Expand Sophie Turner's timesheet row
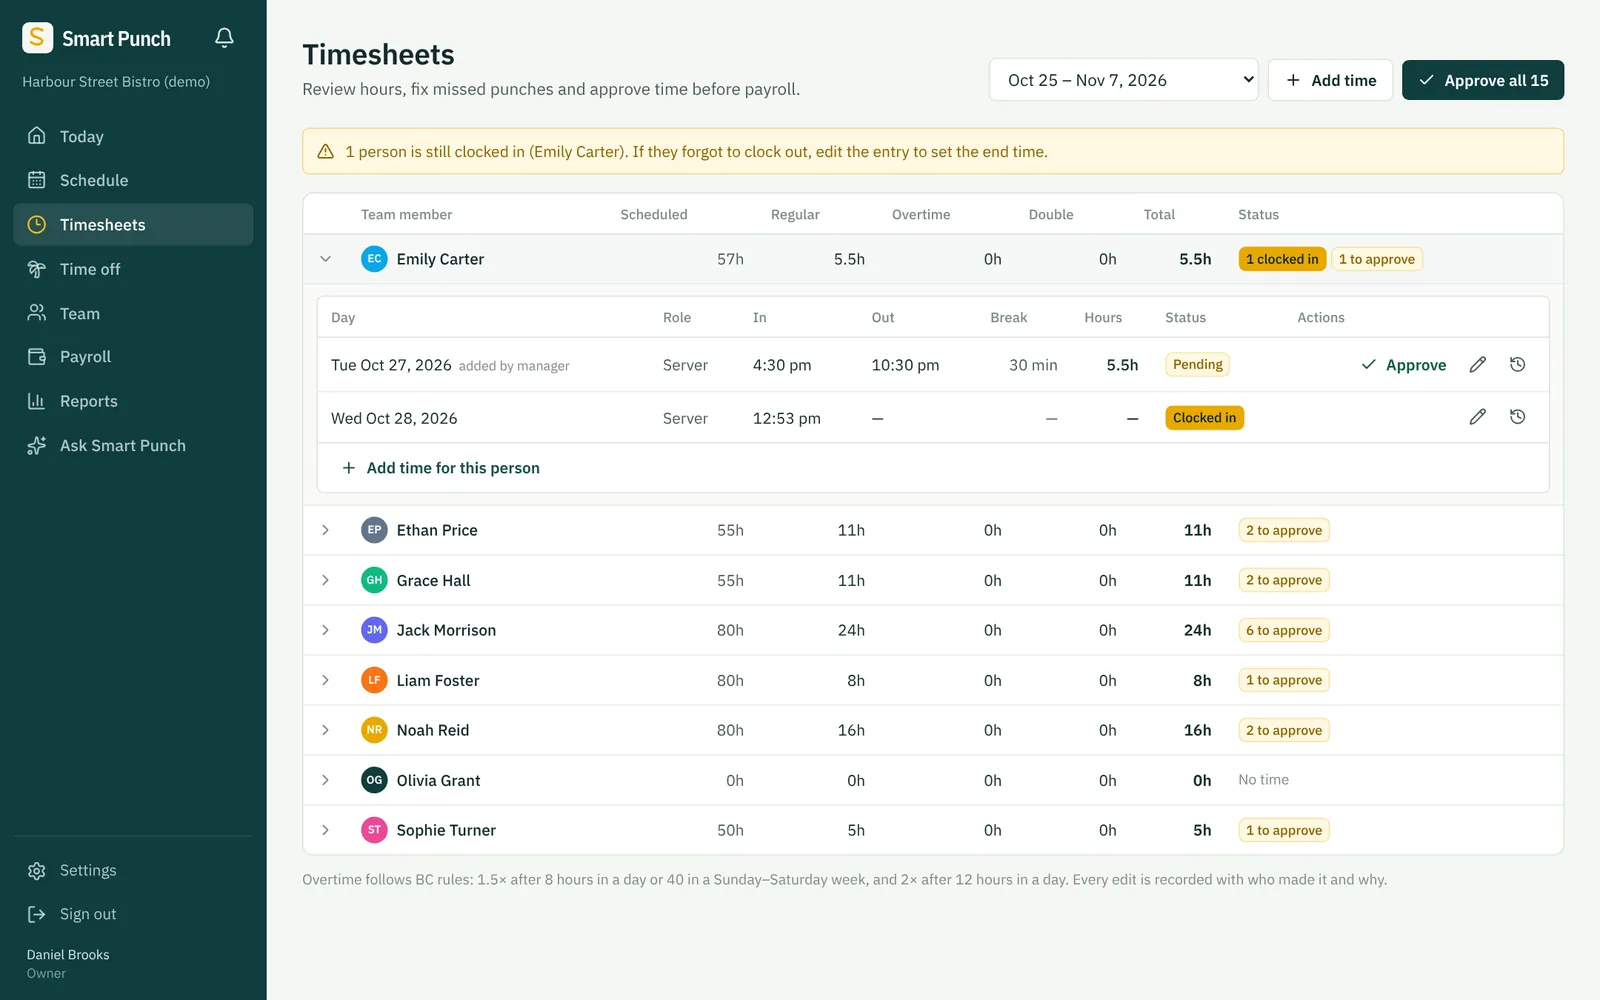Viewport: 1600px width, 1000px height. pos(325,830)
